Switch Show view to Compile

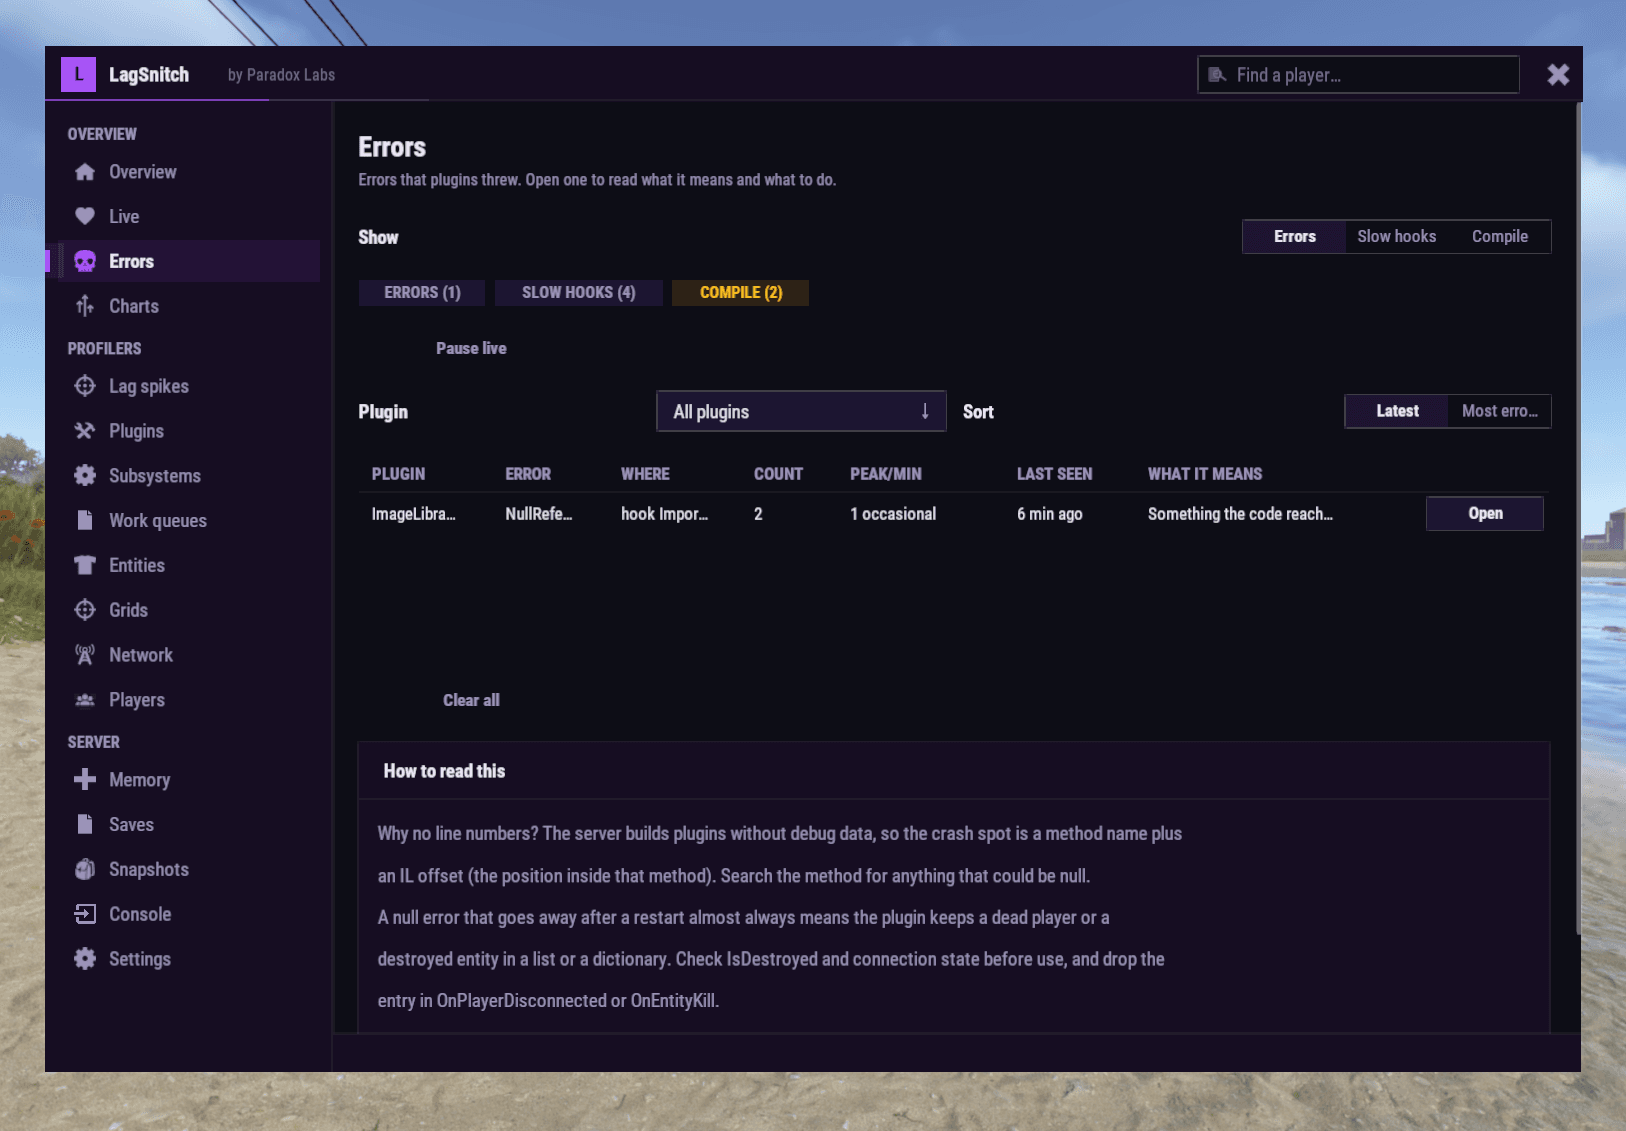pyautogui.click(x=1499, y=237)
